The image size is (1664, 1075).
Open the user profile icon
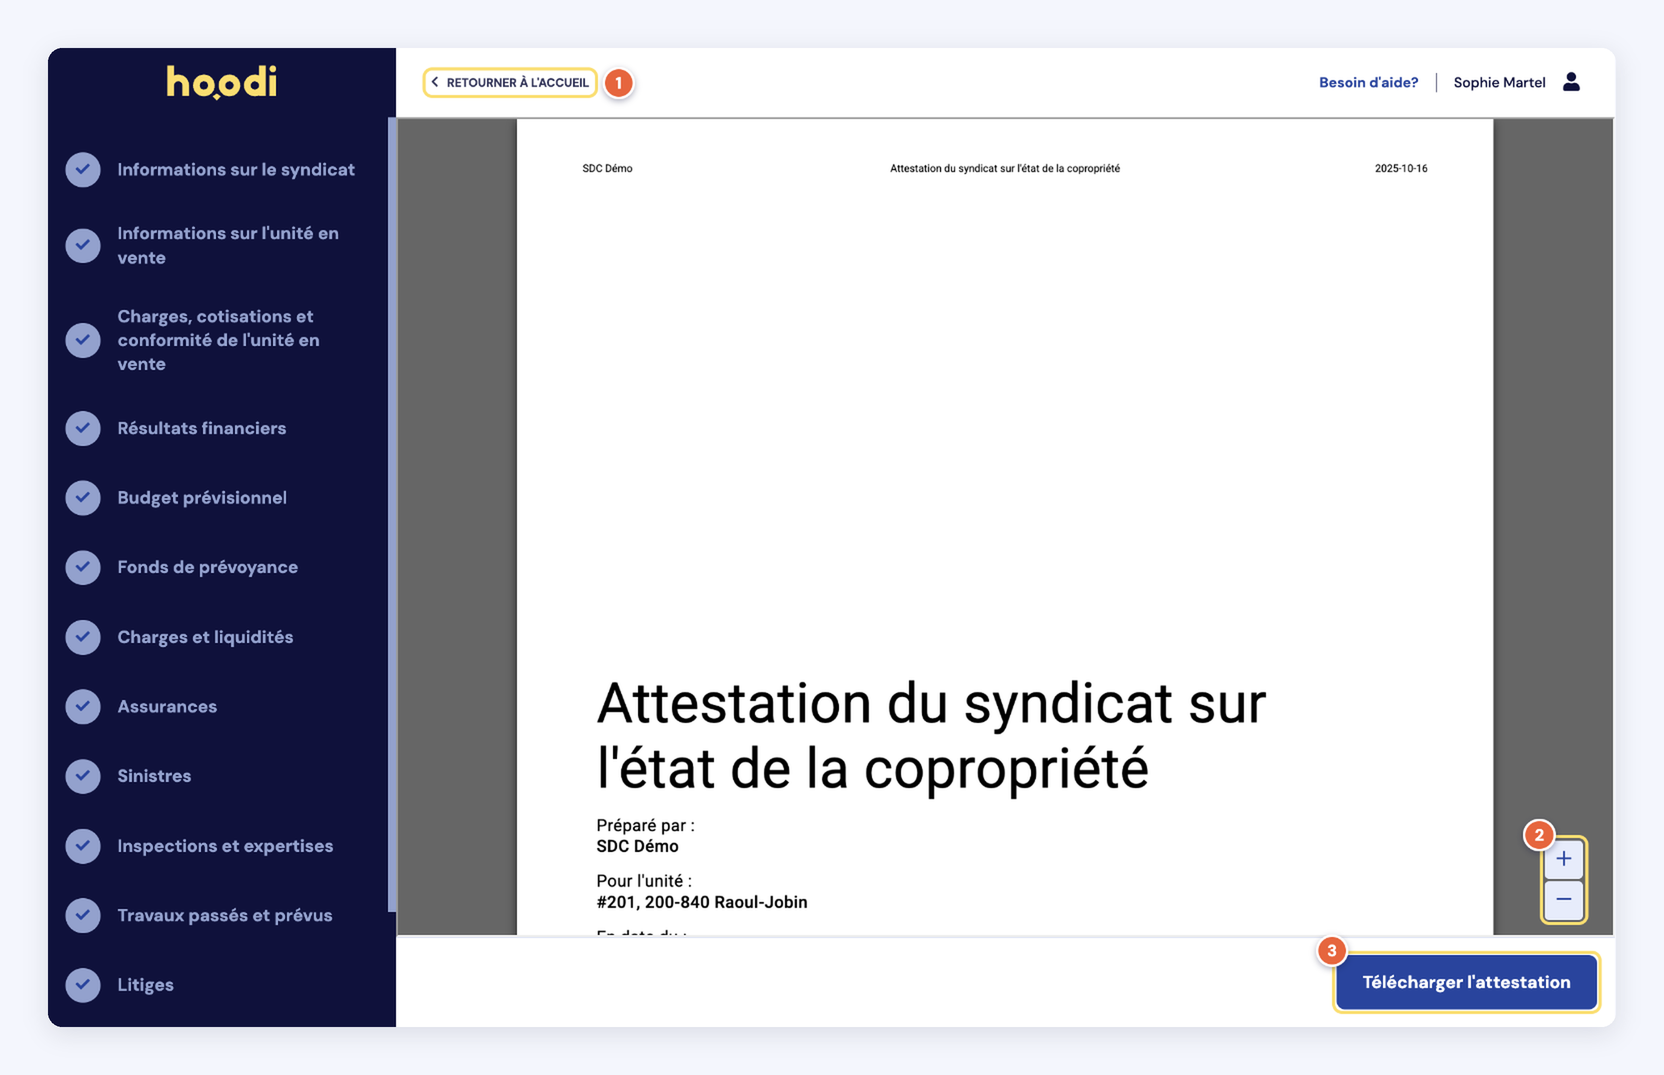pos(1571,82)
